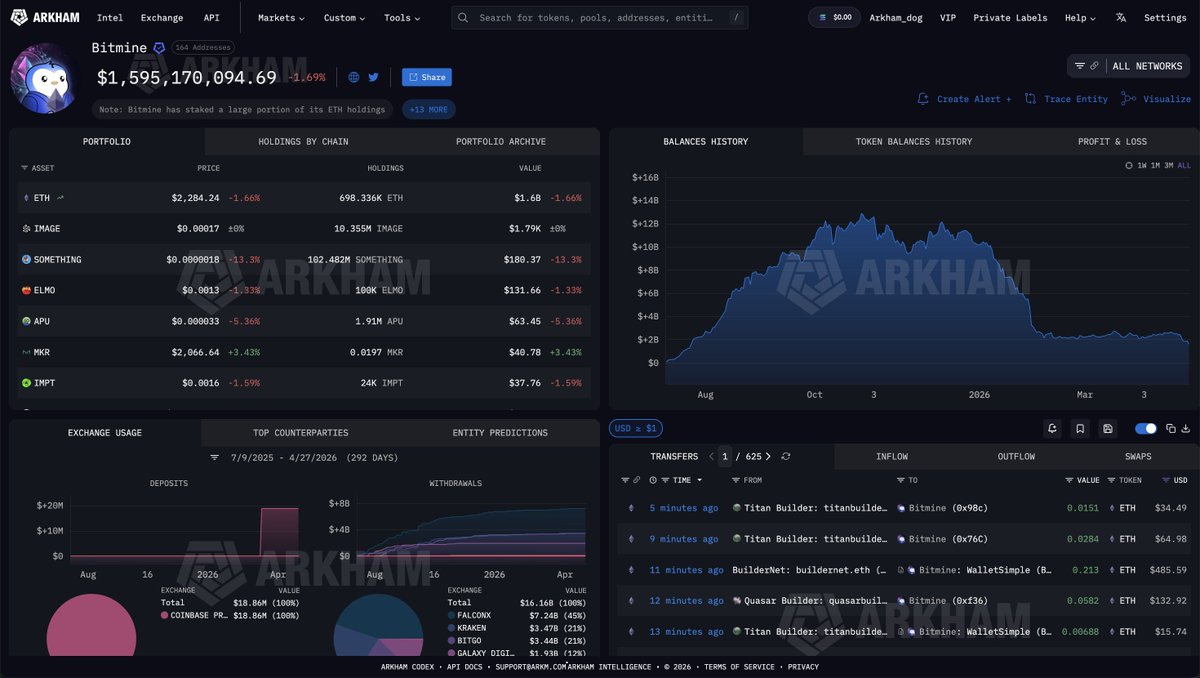Open the Intel nav link
This screenshot has width=1200, height=678.
pyautogui.click(x=110, y=17)
